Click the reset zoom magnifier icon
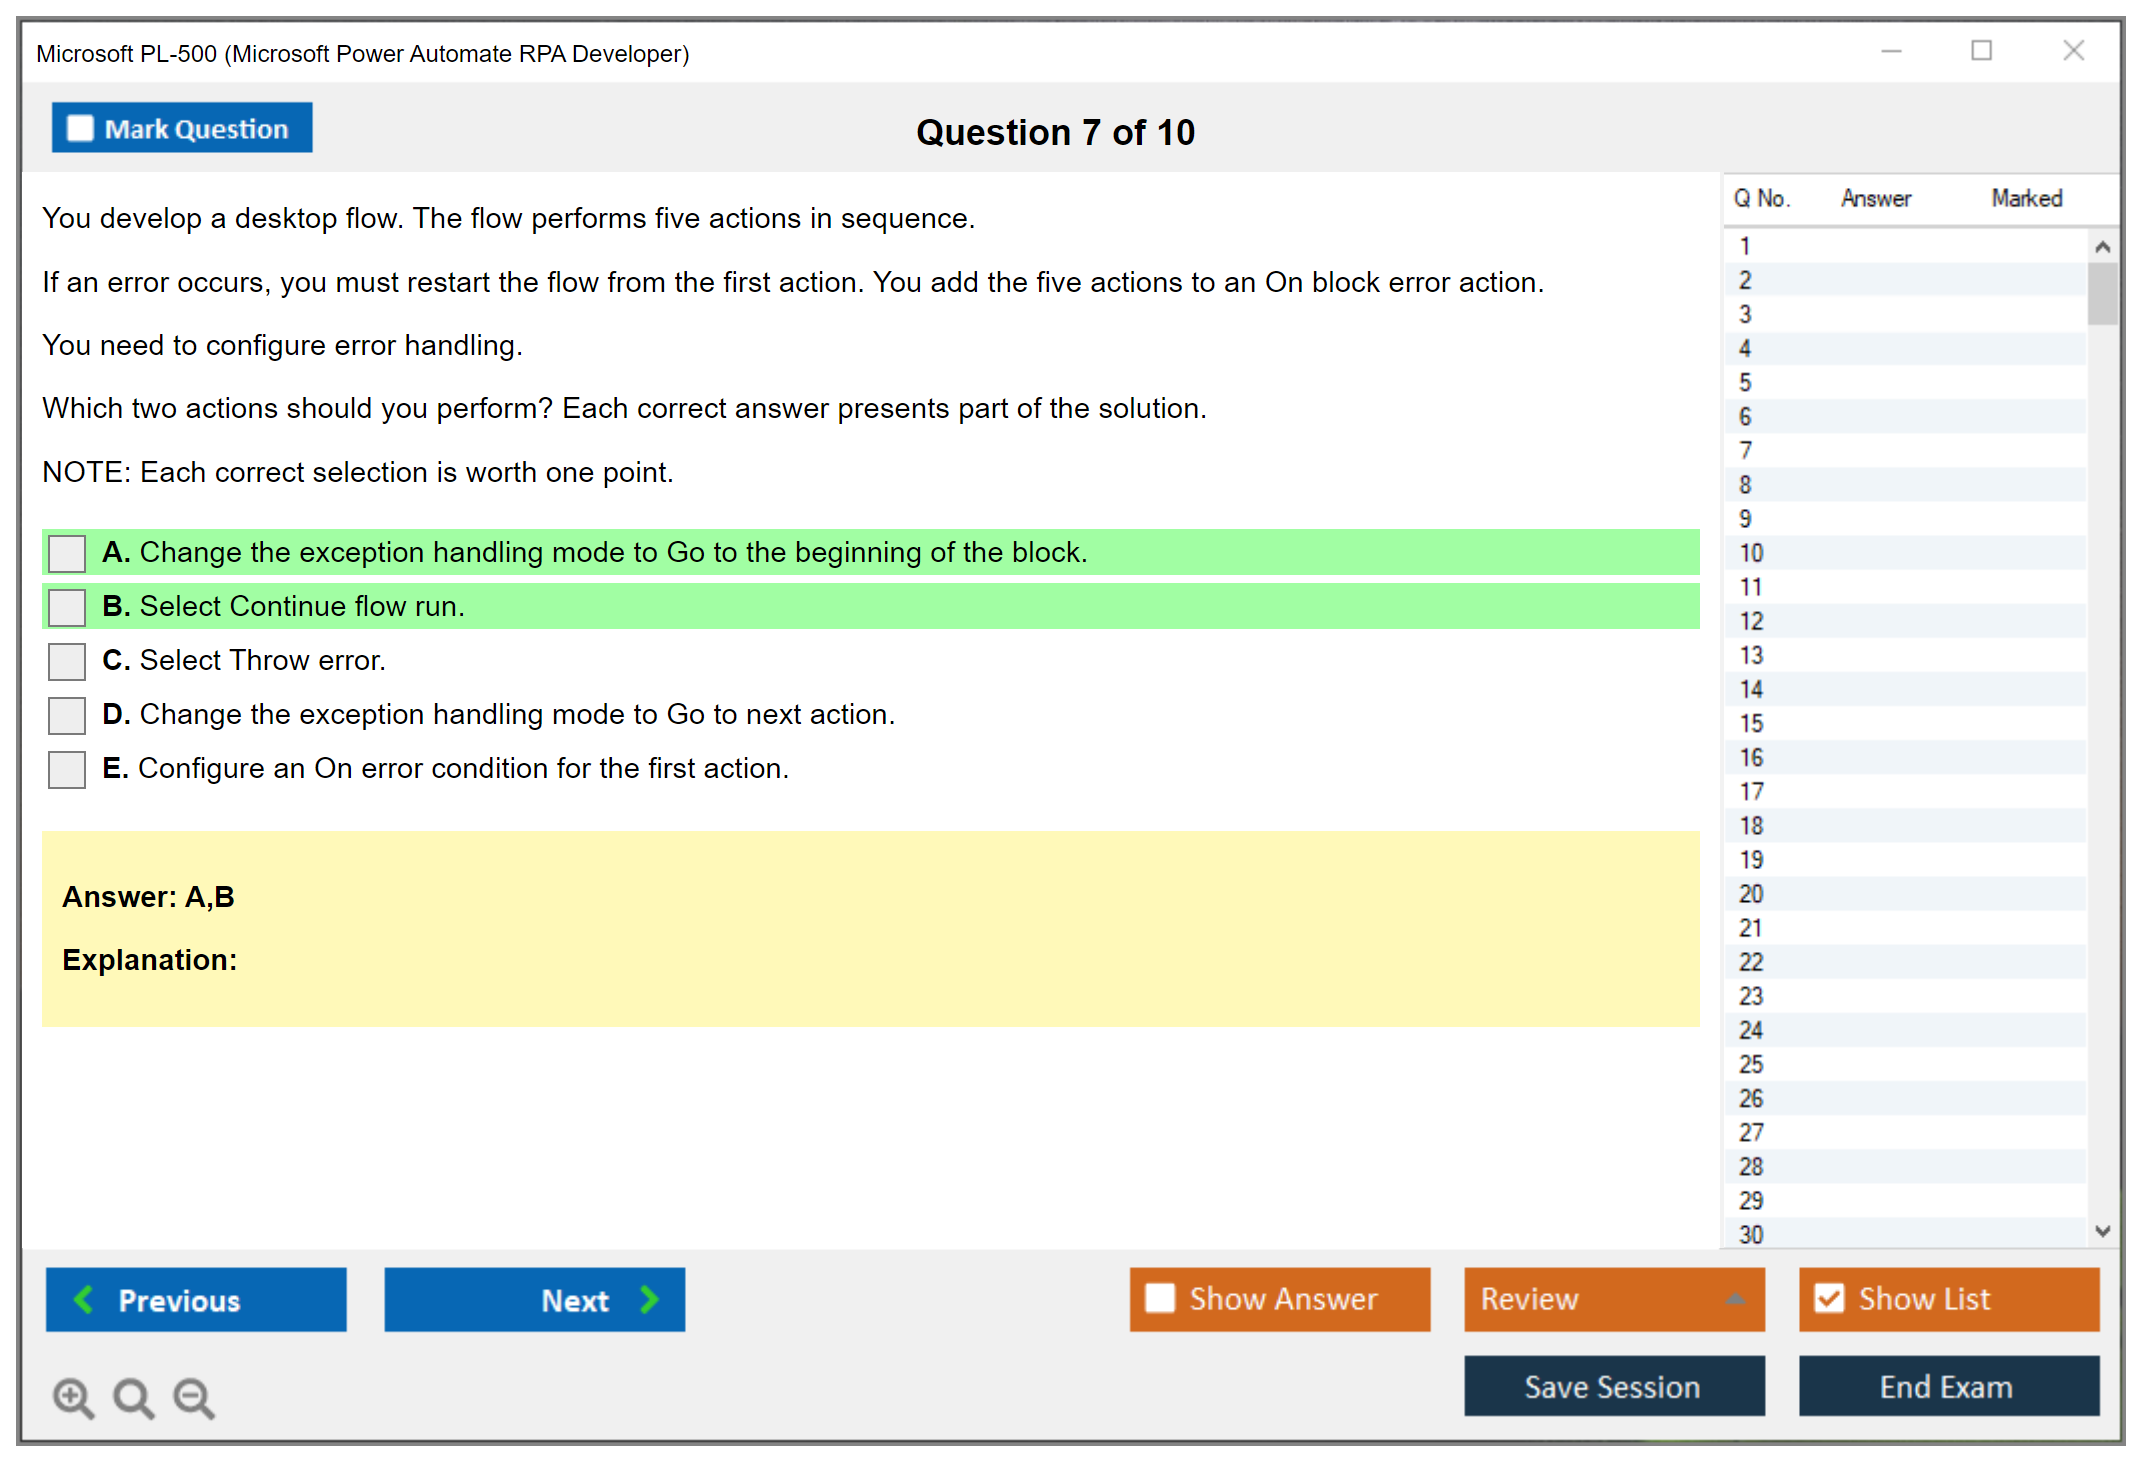Screen dimensions: 2150x1470 point(133,1397)
